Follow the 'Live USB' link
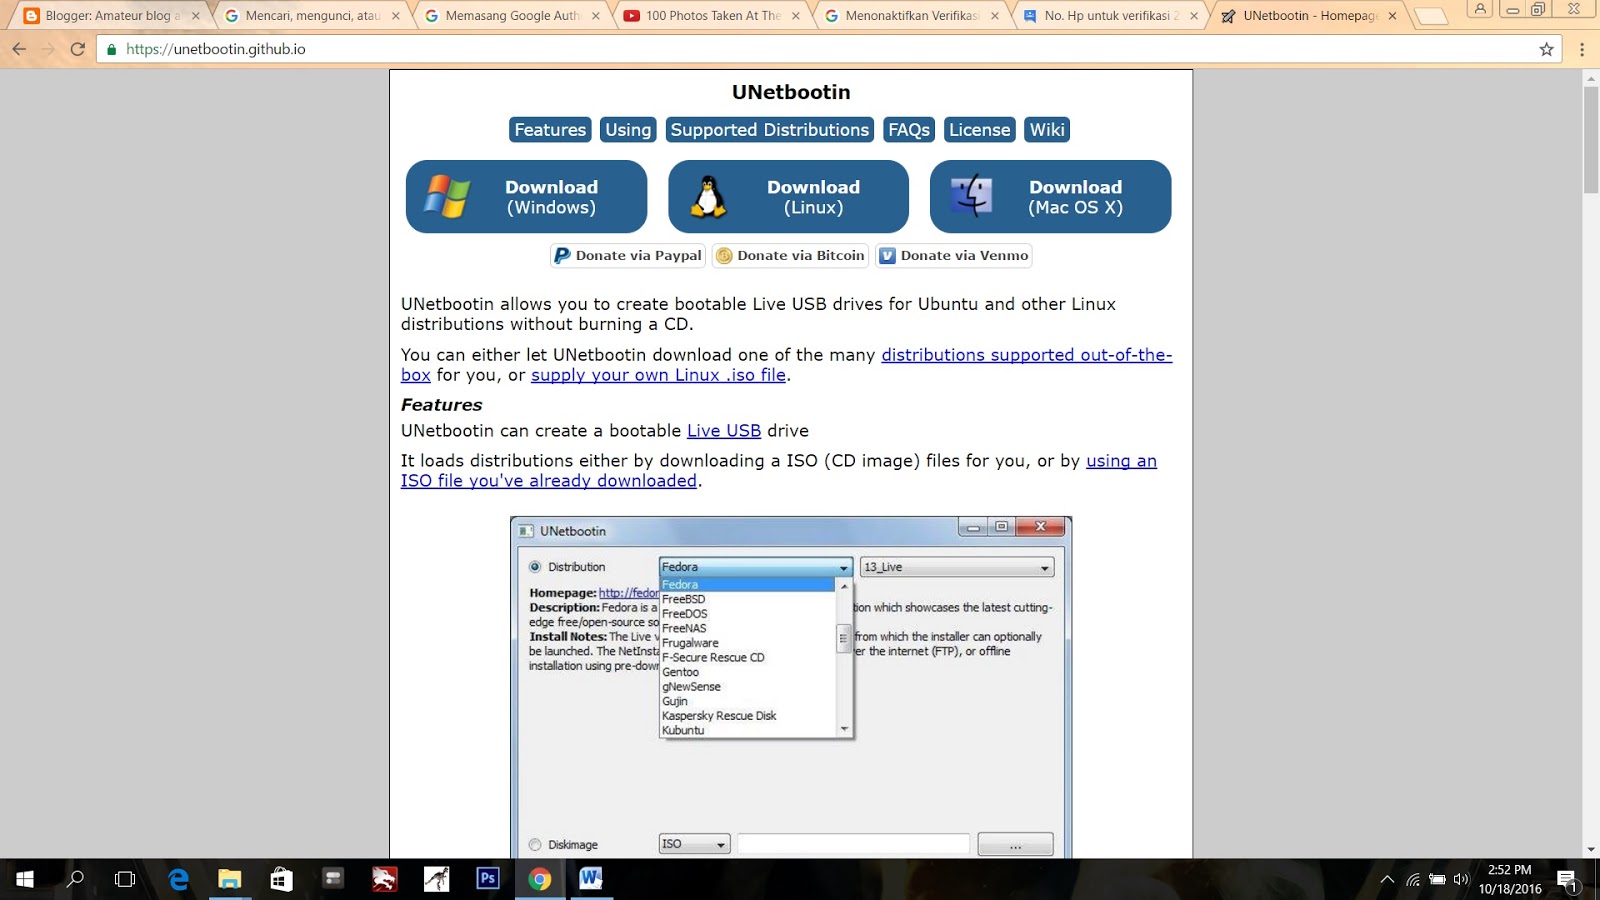Viewport: 1600px width, 900px height. pos(724,431)
